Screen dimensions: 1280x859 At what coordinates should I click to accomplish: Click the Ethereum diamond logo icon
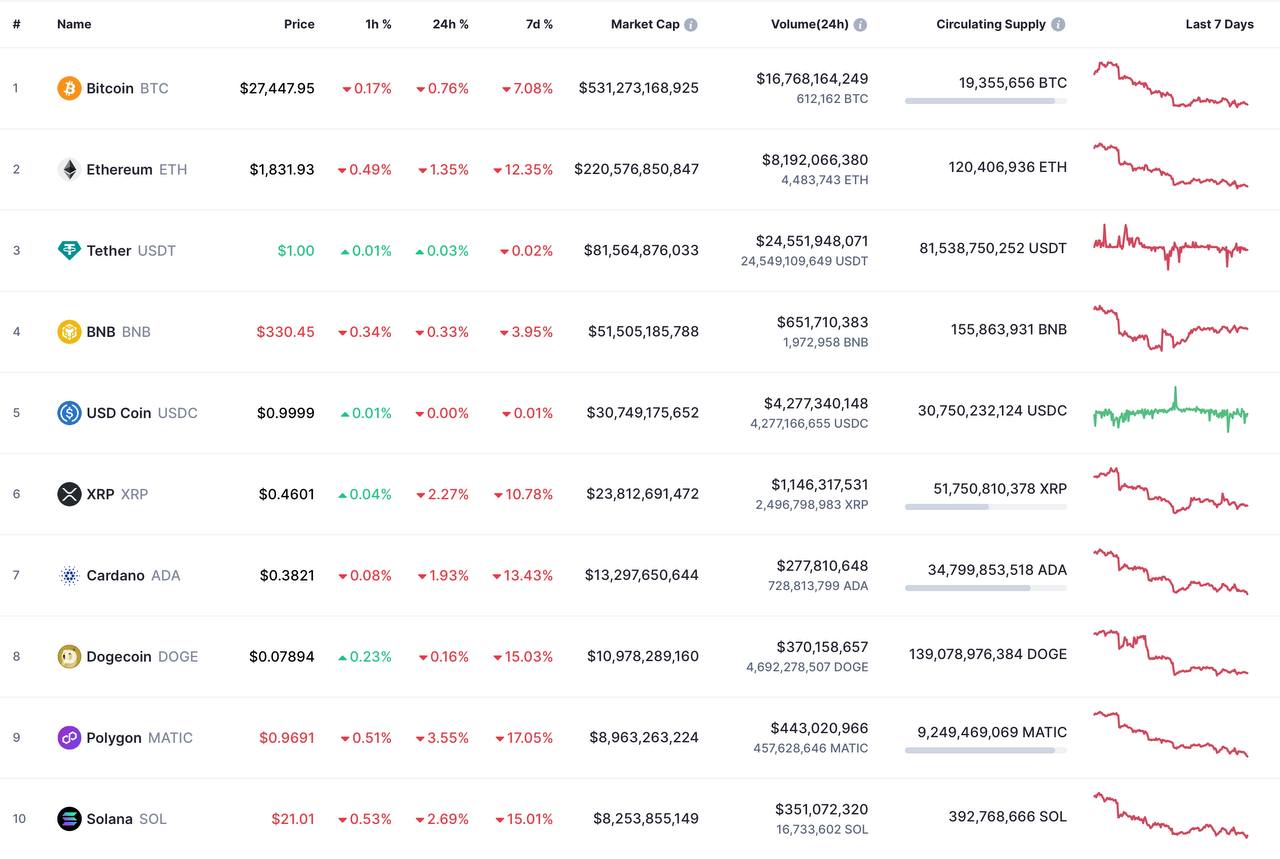pyautogui.click(x=69, y=169)
